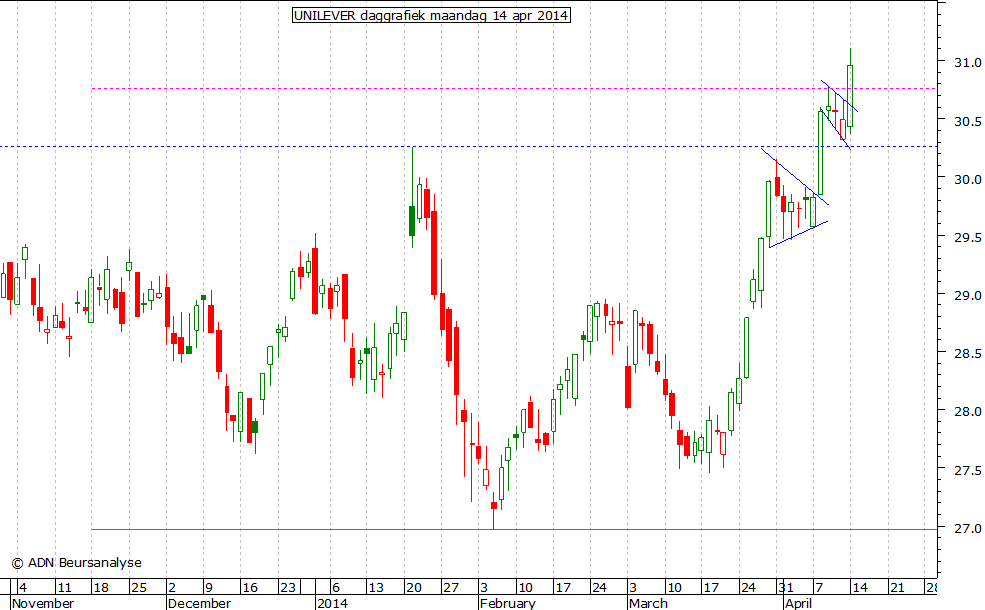
Task: Click the December month label
Action: (x=199, y=603)
